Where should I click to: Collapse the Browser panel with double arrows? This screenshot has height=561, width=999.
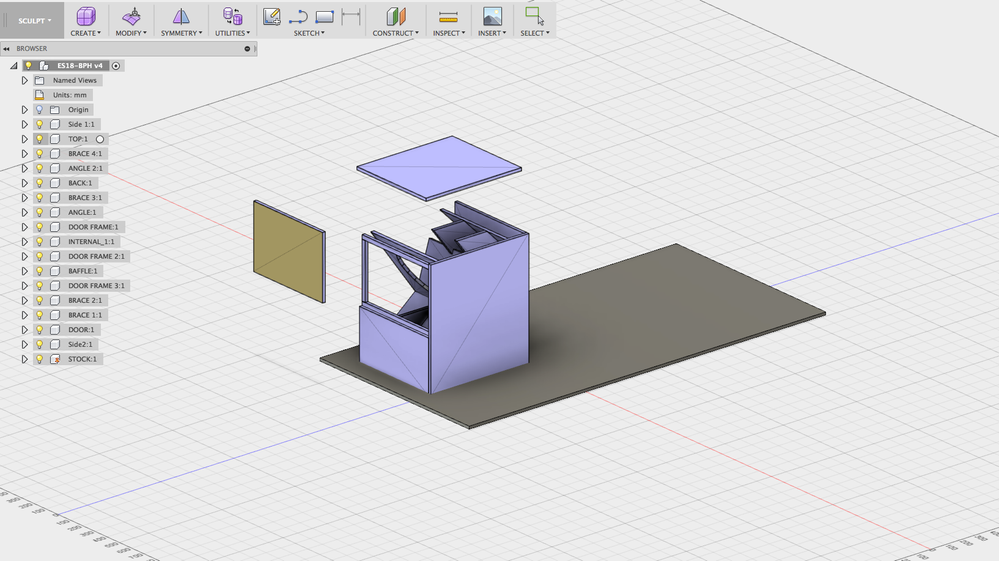(x=6, y=48)
